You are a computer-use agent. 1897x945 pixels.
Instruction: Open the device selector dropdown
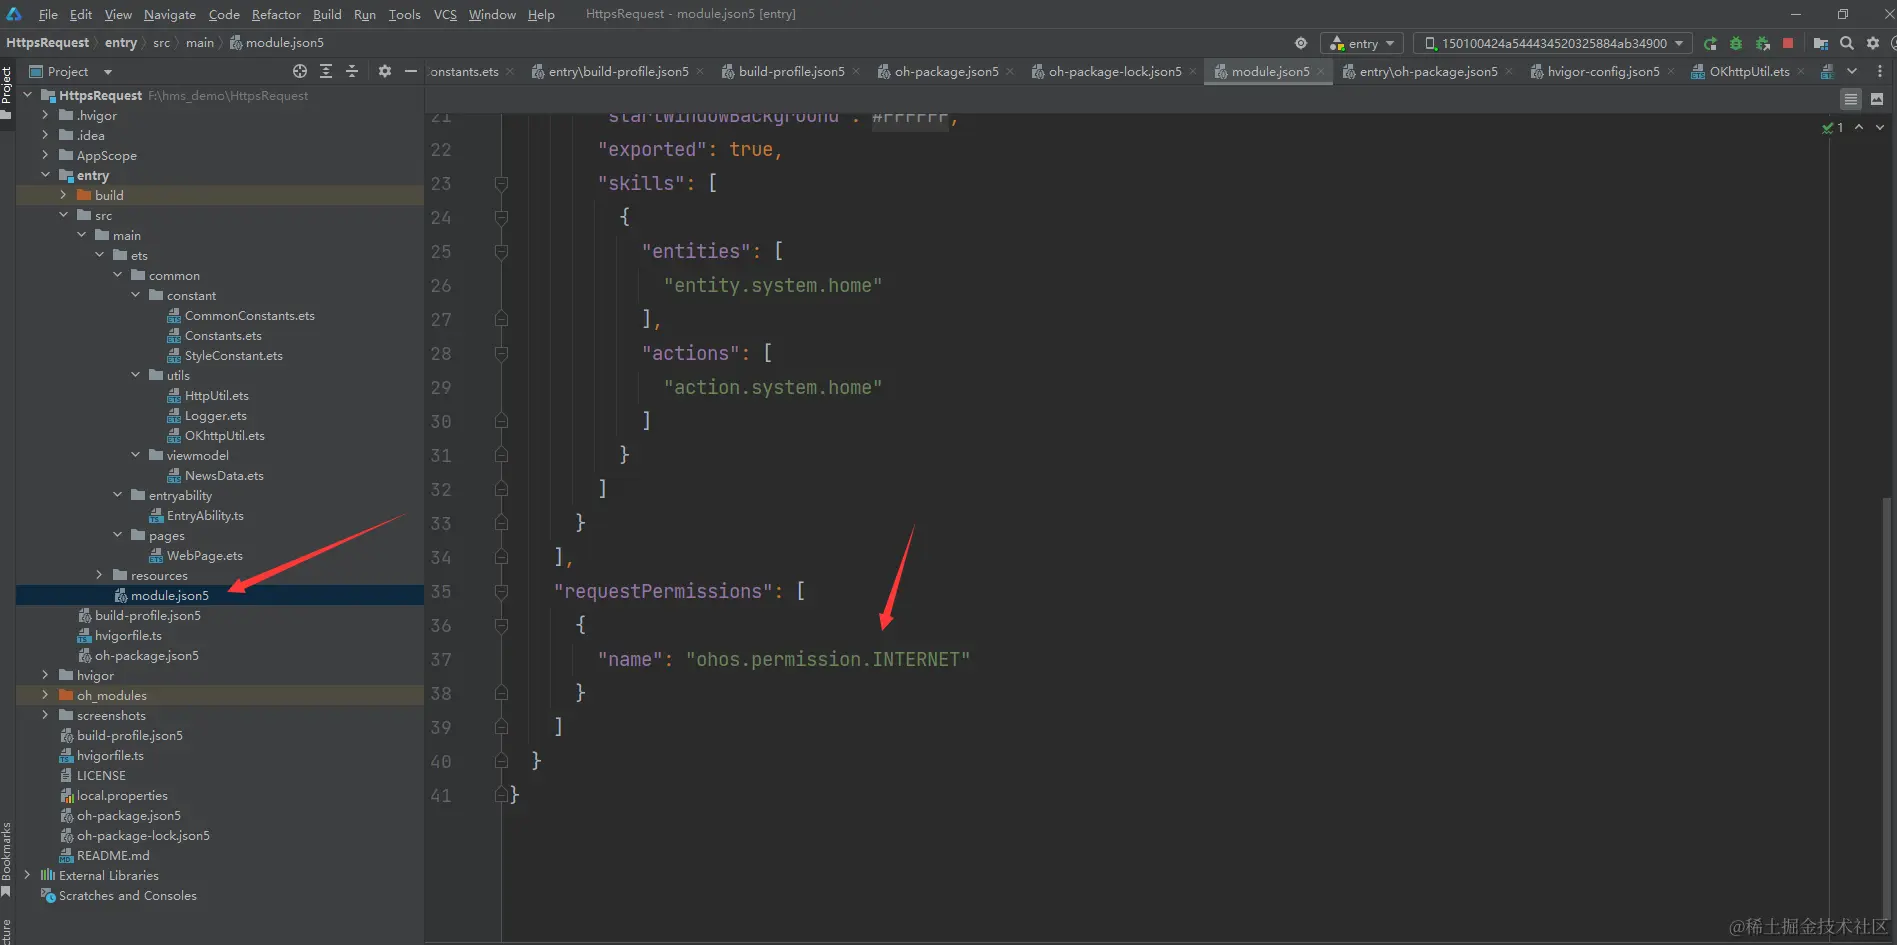click(1552, 43)
